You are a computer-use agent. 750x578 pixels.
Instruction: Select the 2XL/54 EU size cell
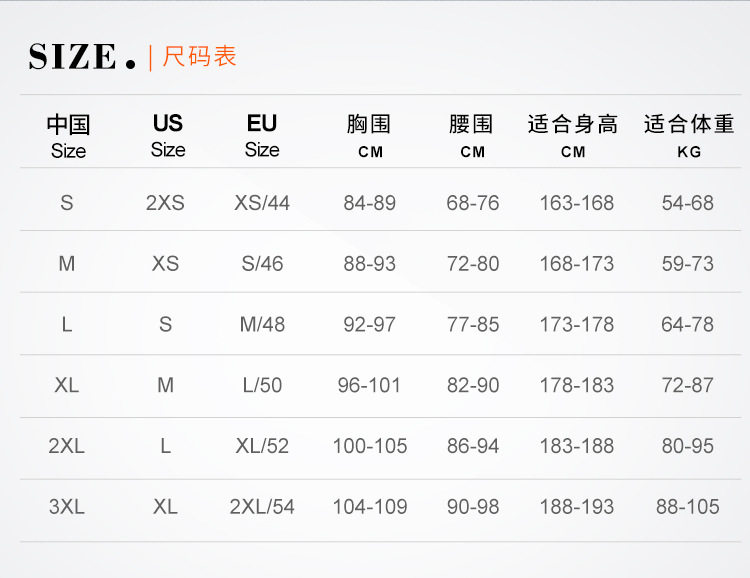pyautogui.click(x=262, y=507)
